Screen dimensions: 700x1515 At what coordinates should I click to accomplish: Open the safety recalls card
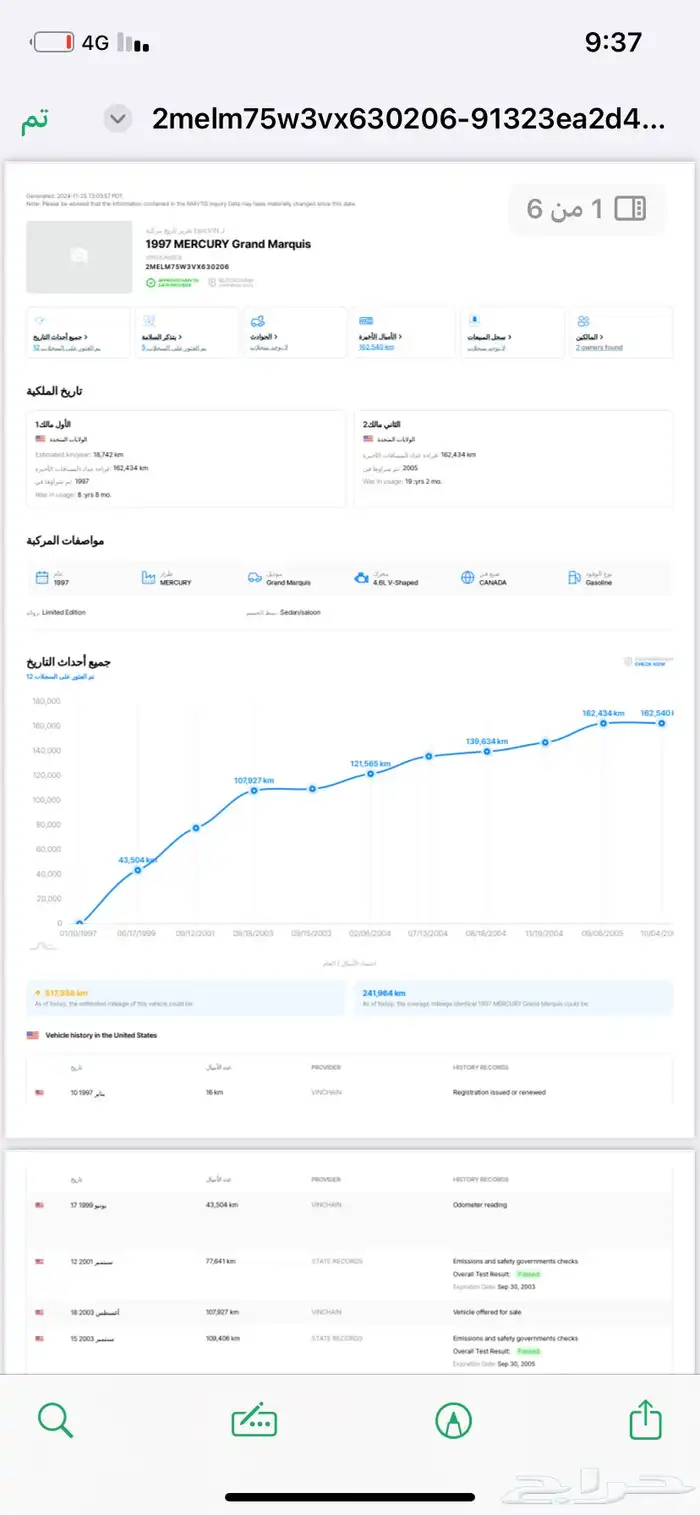coord(187,332)
